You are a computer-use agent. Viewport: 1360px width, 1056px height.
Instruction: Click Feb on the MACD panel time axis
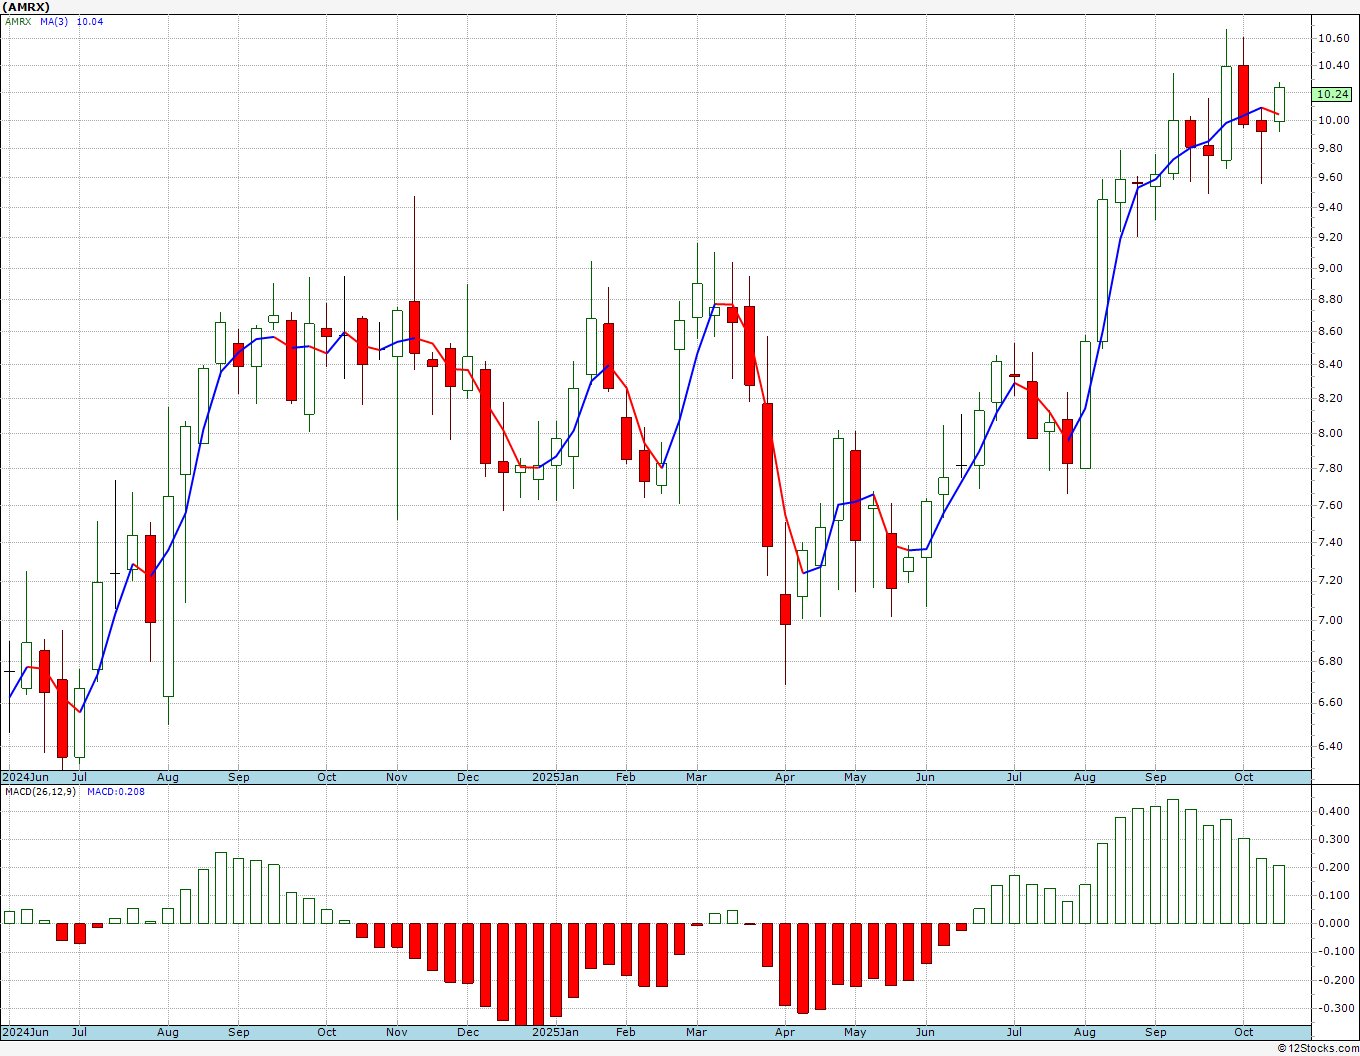(626, 1032)
